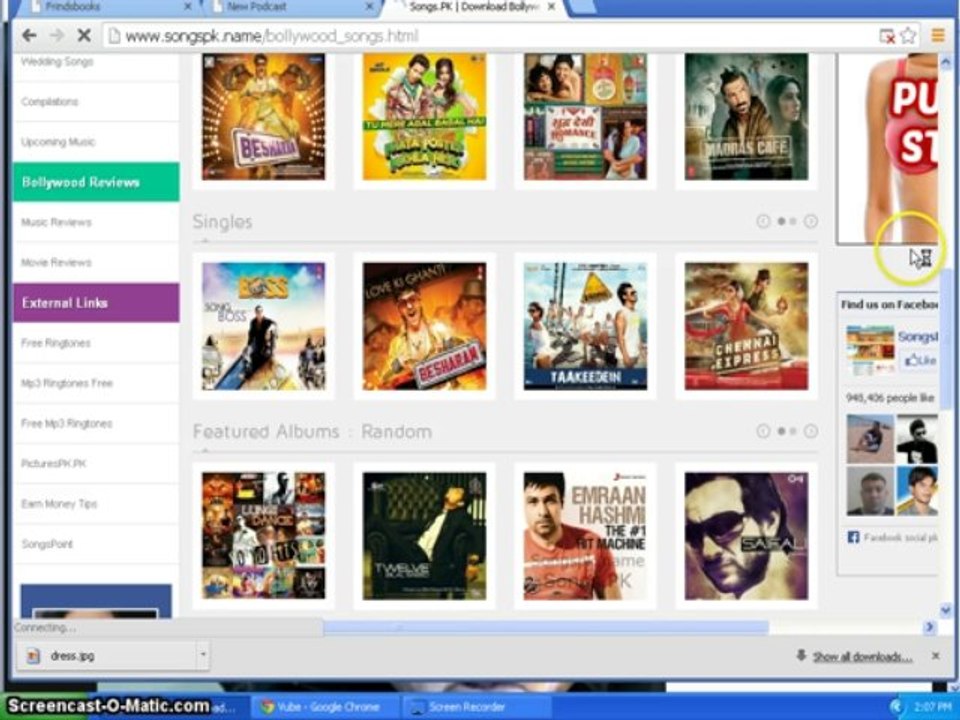The width and height of the screenshot is (960, 720).
Task: Open the PicturesPK.PK link
Action: pyautogui.click(x=54, y=463)
